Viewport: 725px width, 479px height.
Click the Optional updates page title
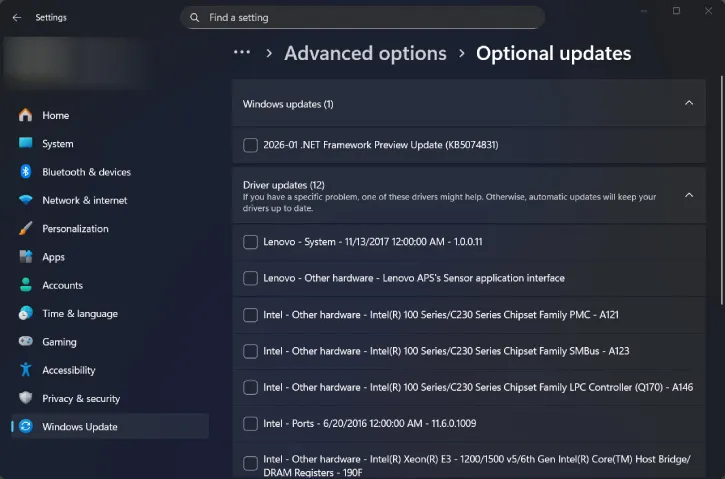point(553,54)
